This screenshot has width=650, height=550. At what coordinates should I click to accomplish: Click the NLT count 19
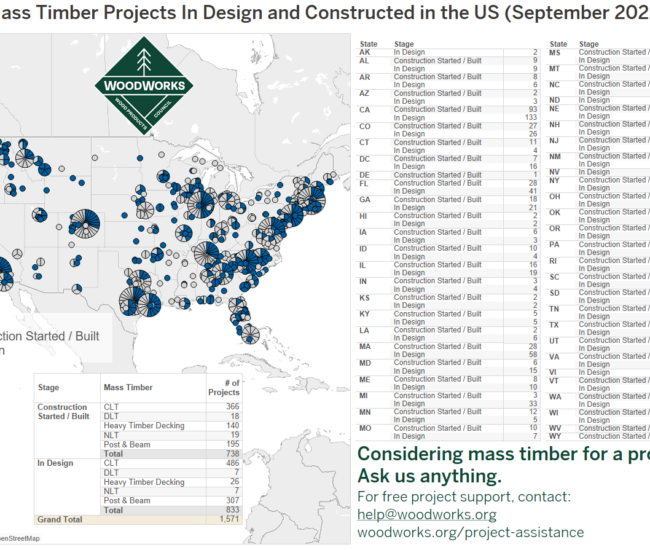click(235, 435)
